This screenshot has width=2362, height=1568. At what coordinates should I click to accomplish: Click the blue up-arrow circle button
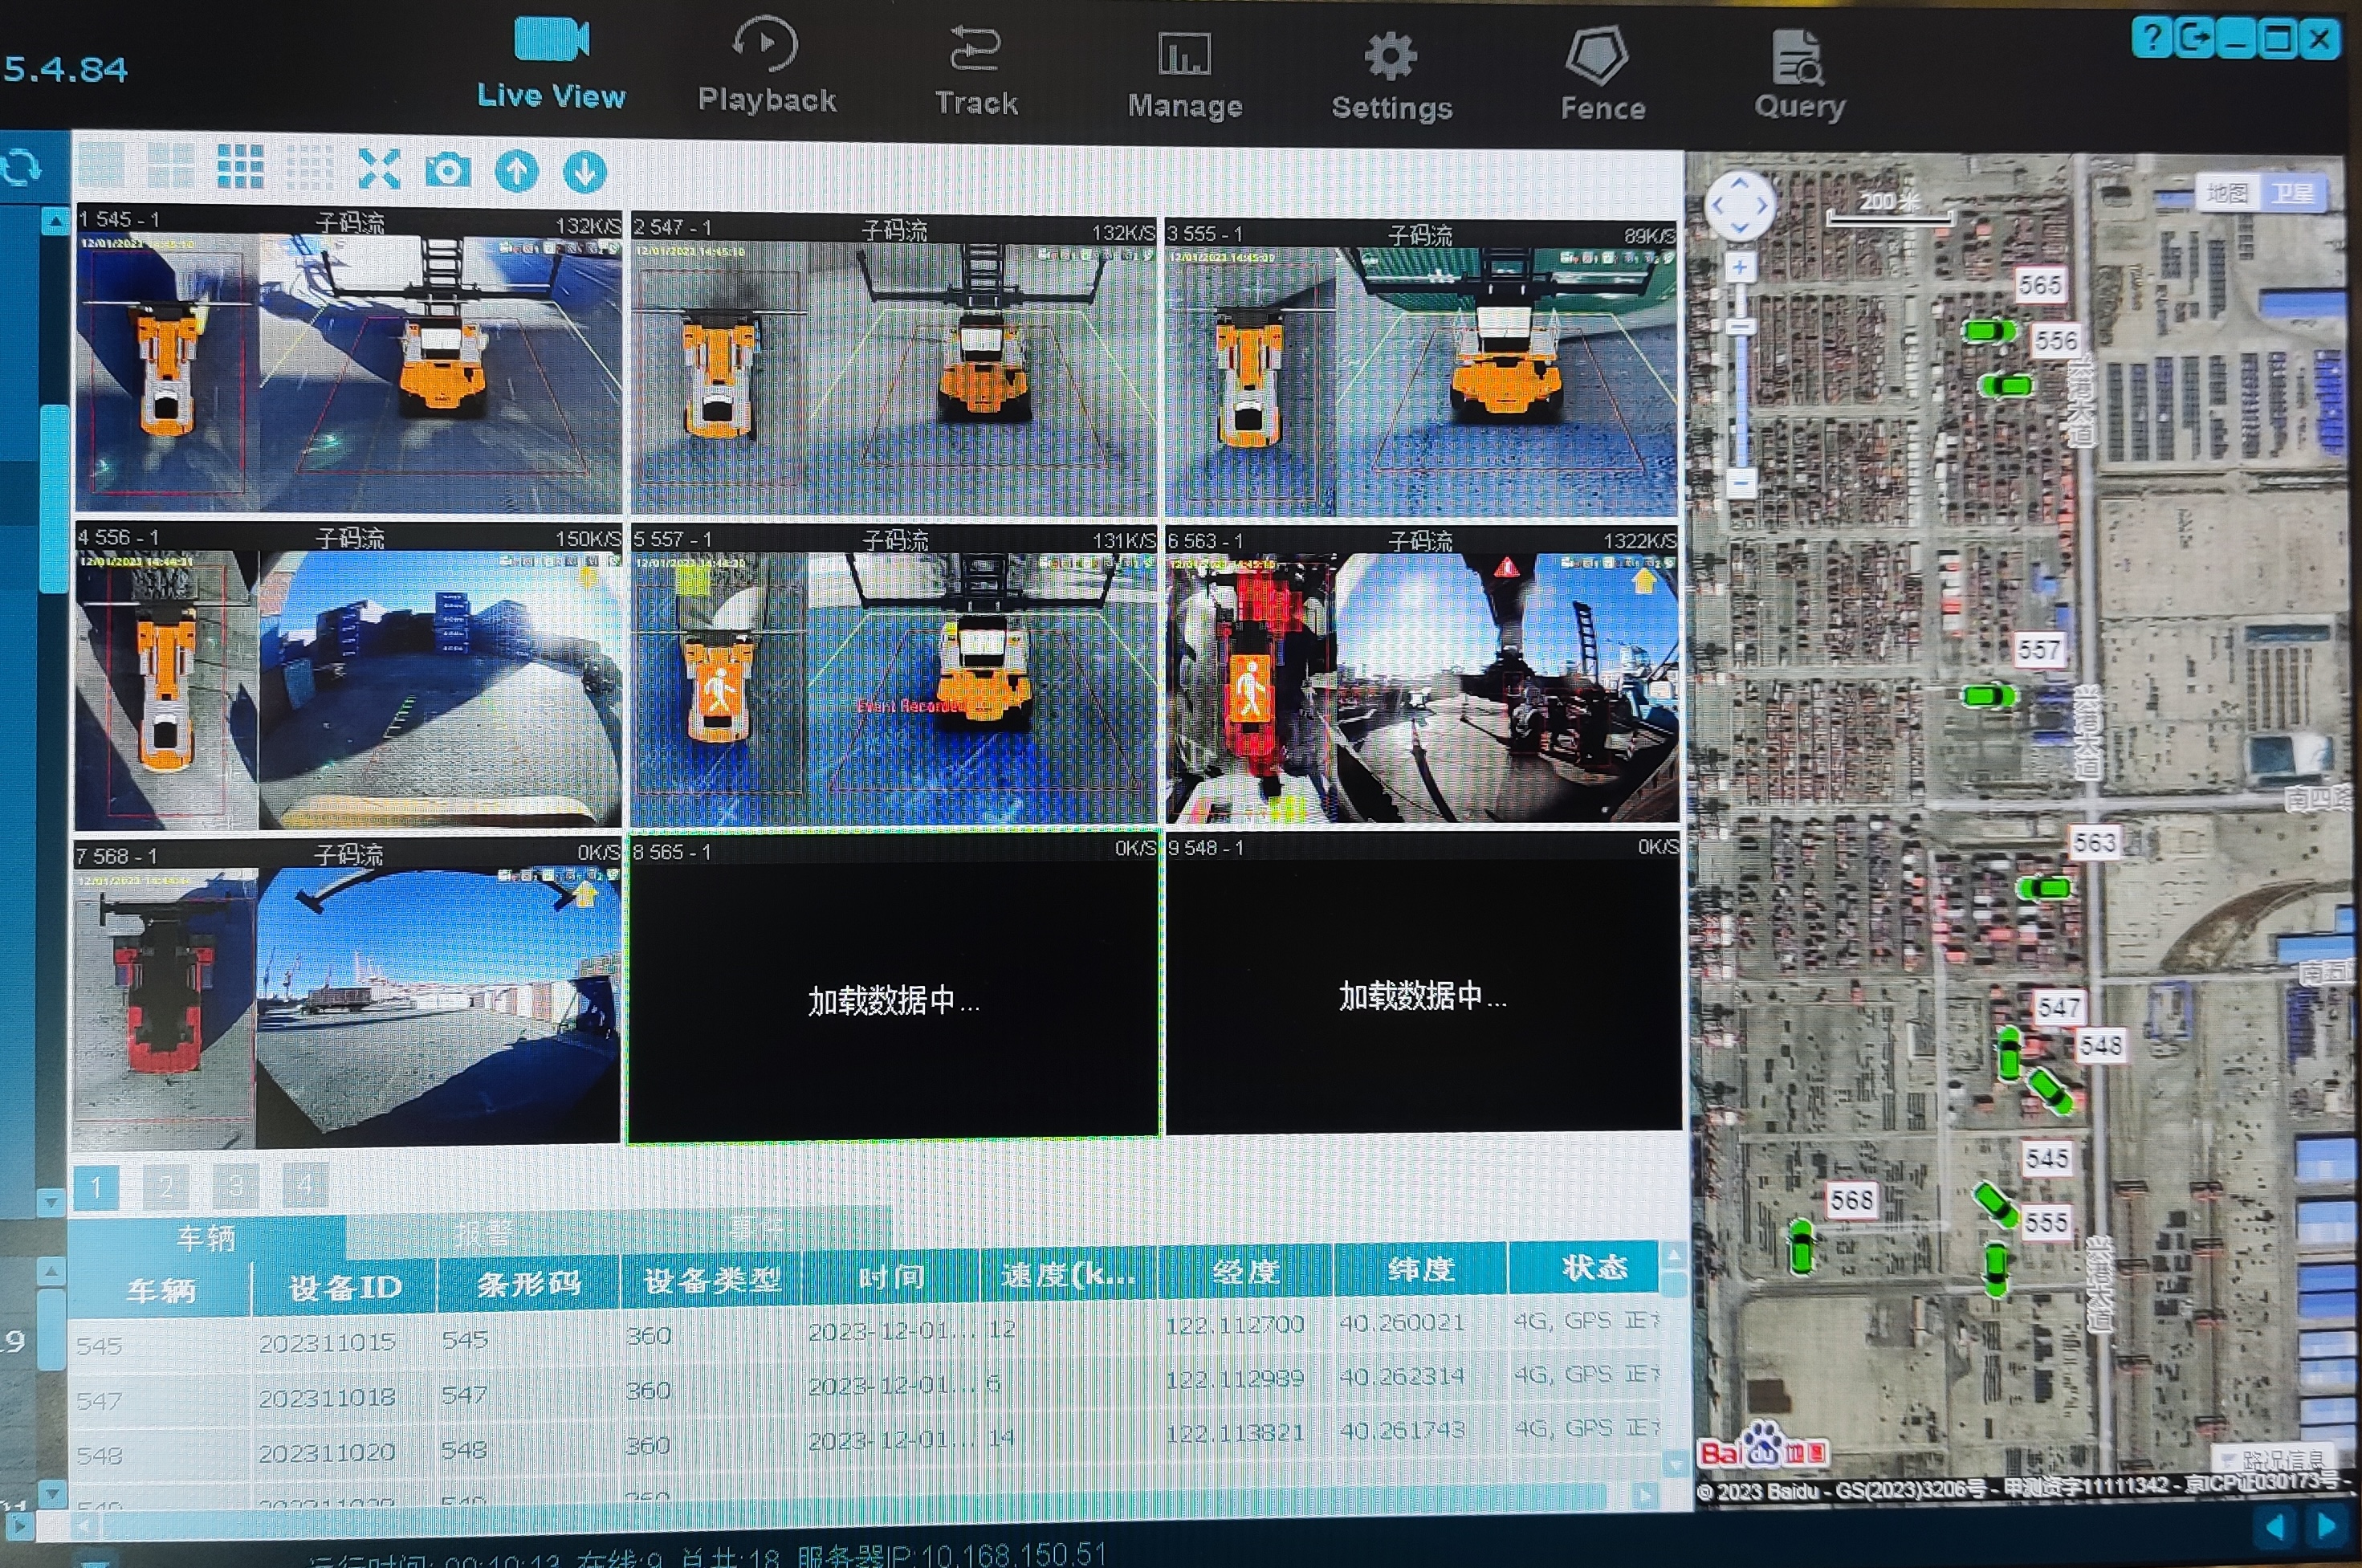517,171
